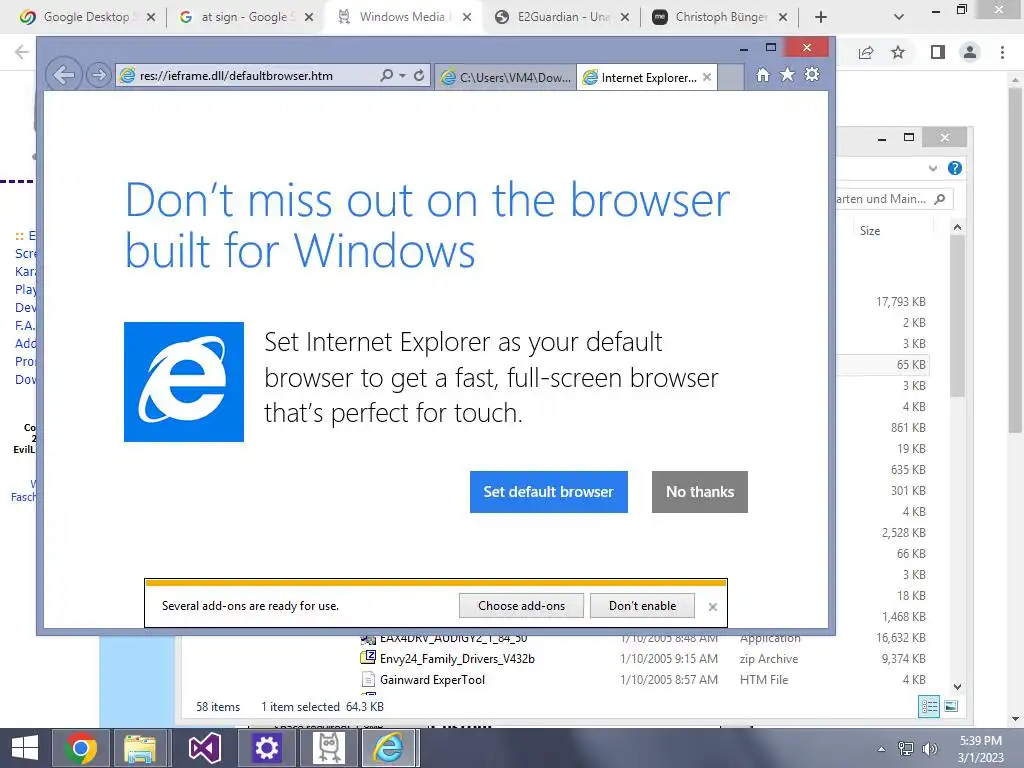This screenshot has height=768, width=1024.
Task: Refresh the Internet Explorer page
Action: (x=419, y=76)
